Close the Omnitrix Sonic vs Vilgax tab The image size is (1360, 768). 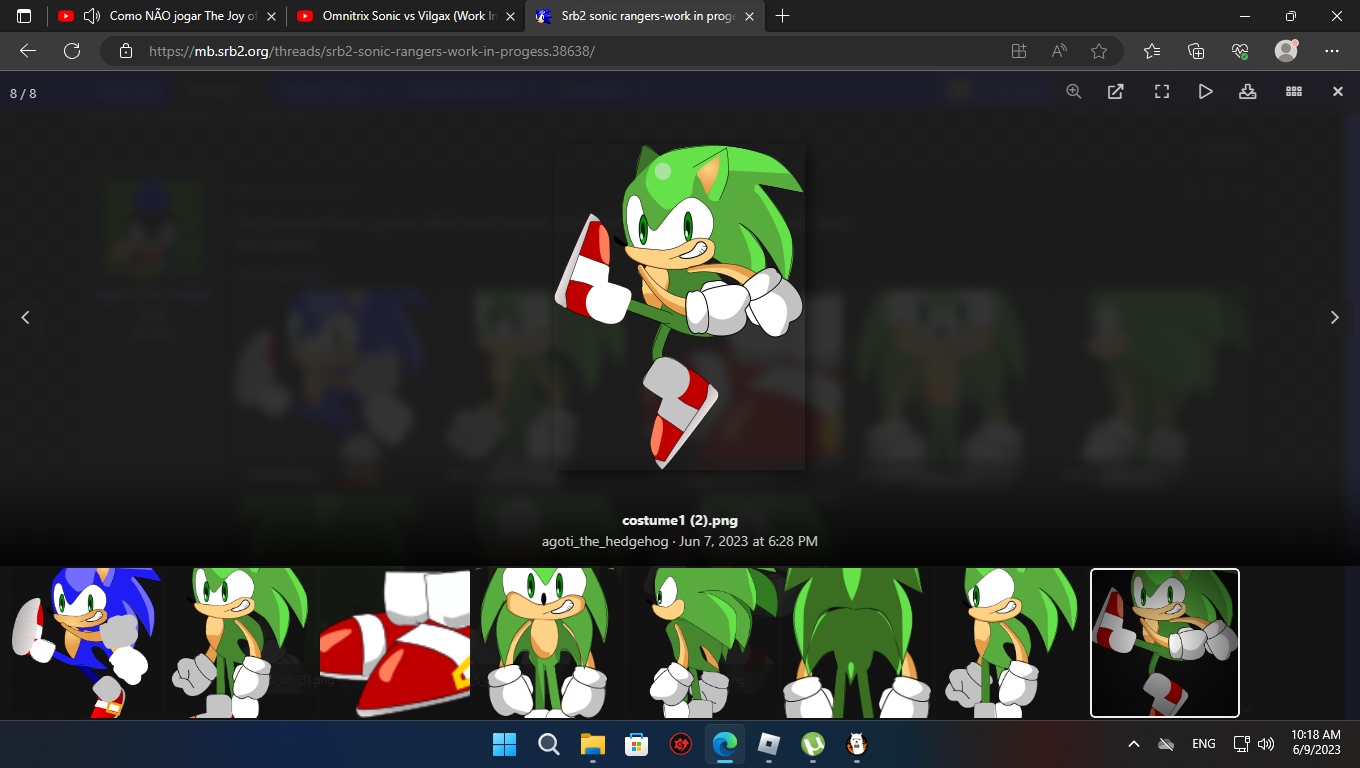[x=510, y=16]
